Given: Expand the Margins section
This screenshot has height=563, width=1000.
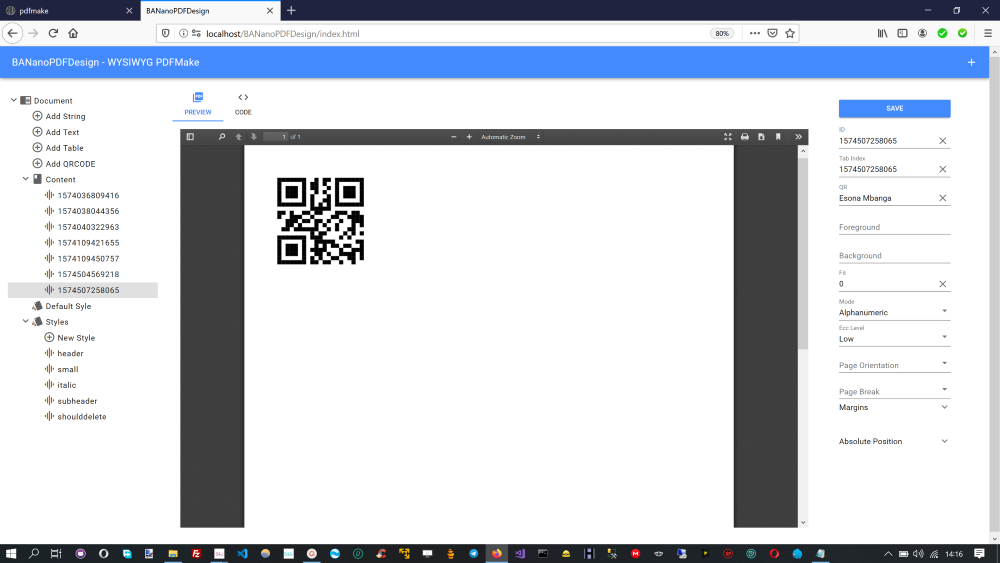Looking at the screenshot, I should click(x=894, y=407).
